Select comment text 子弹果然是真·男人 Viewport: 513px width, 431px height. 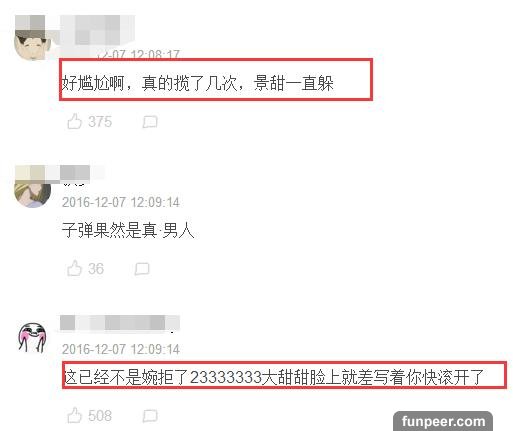coord(128,230)
